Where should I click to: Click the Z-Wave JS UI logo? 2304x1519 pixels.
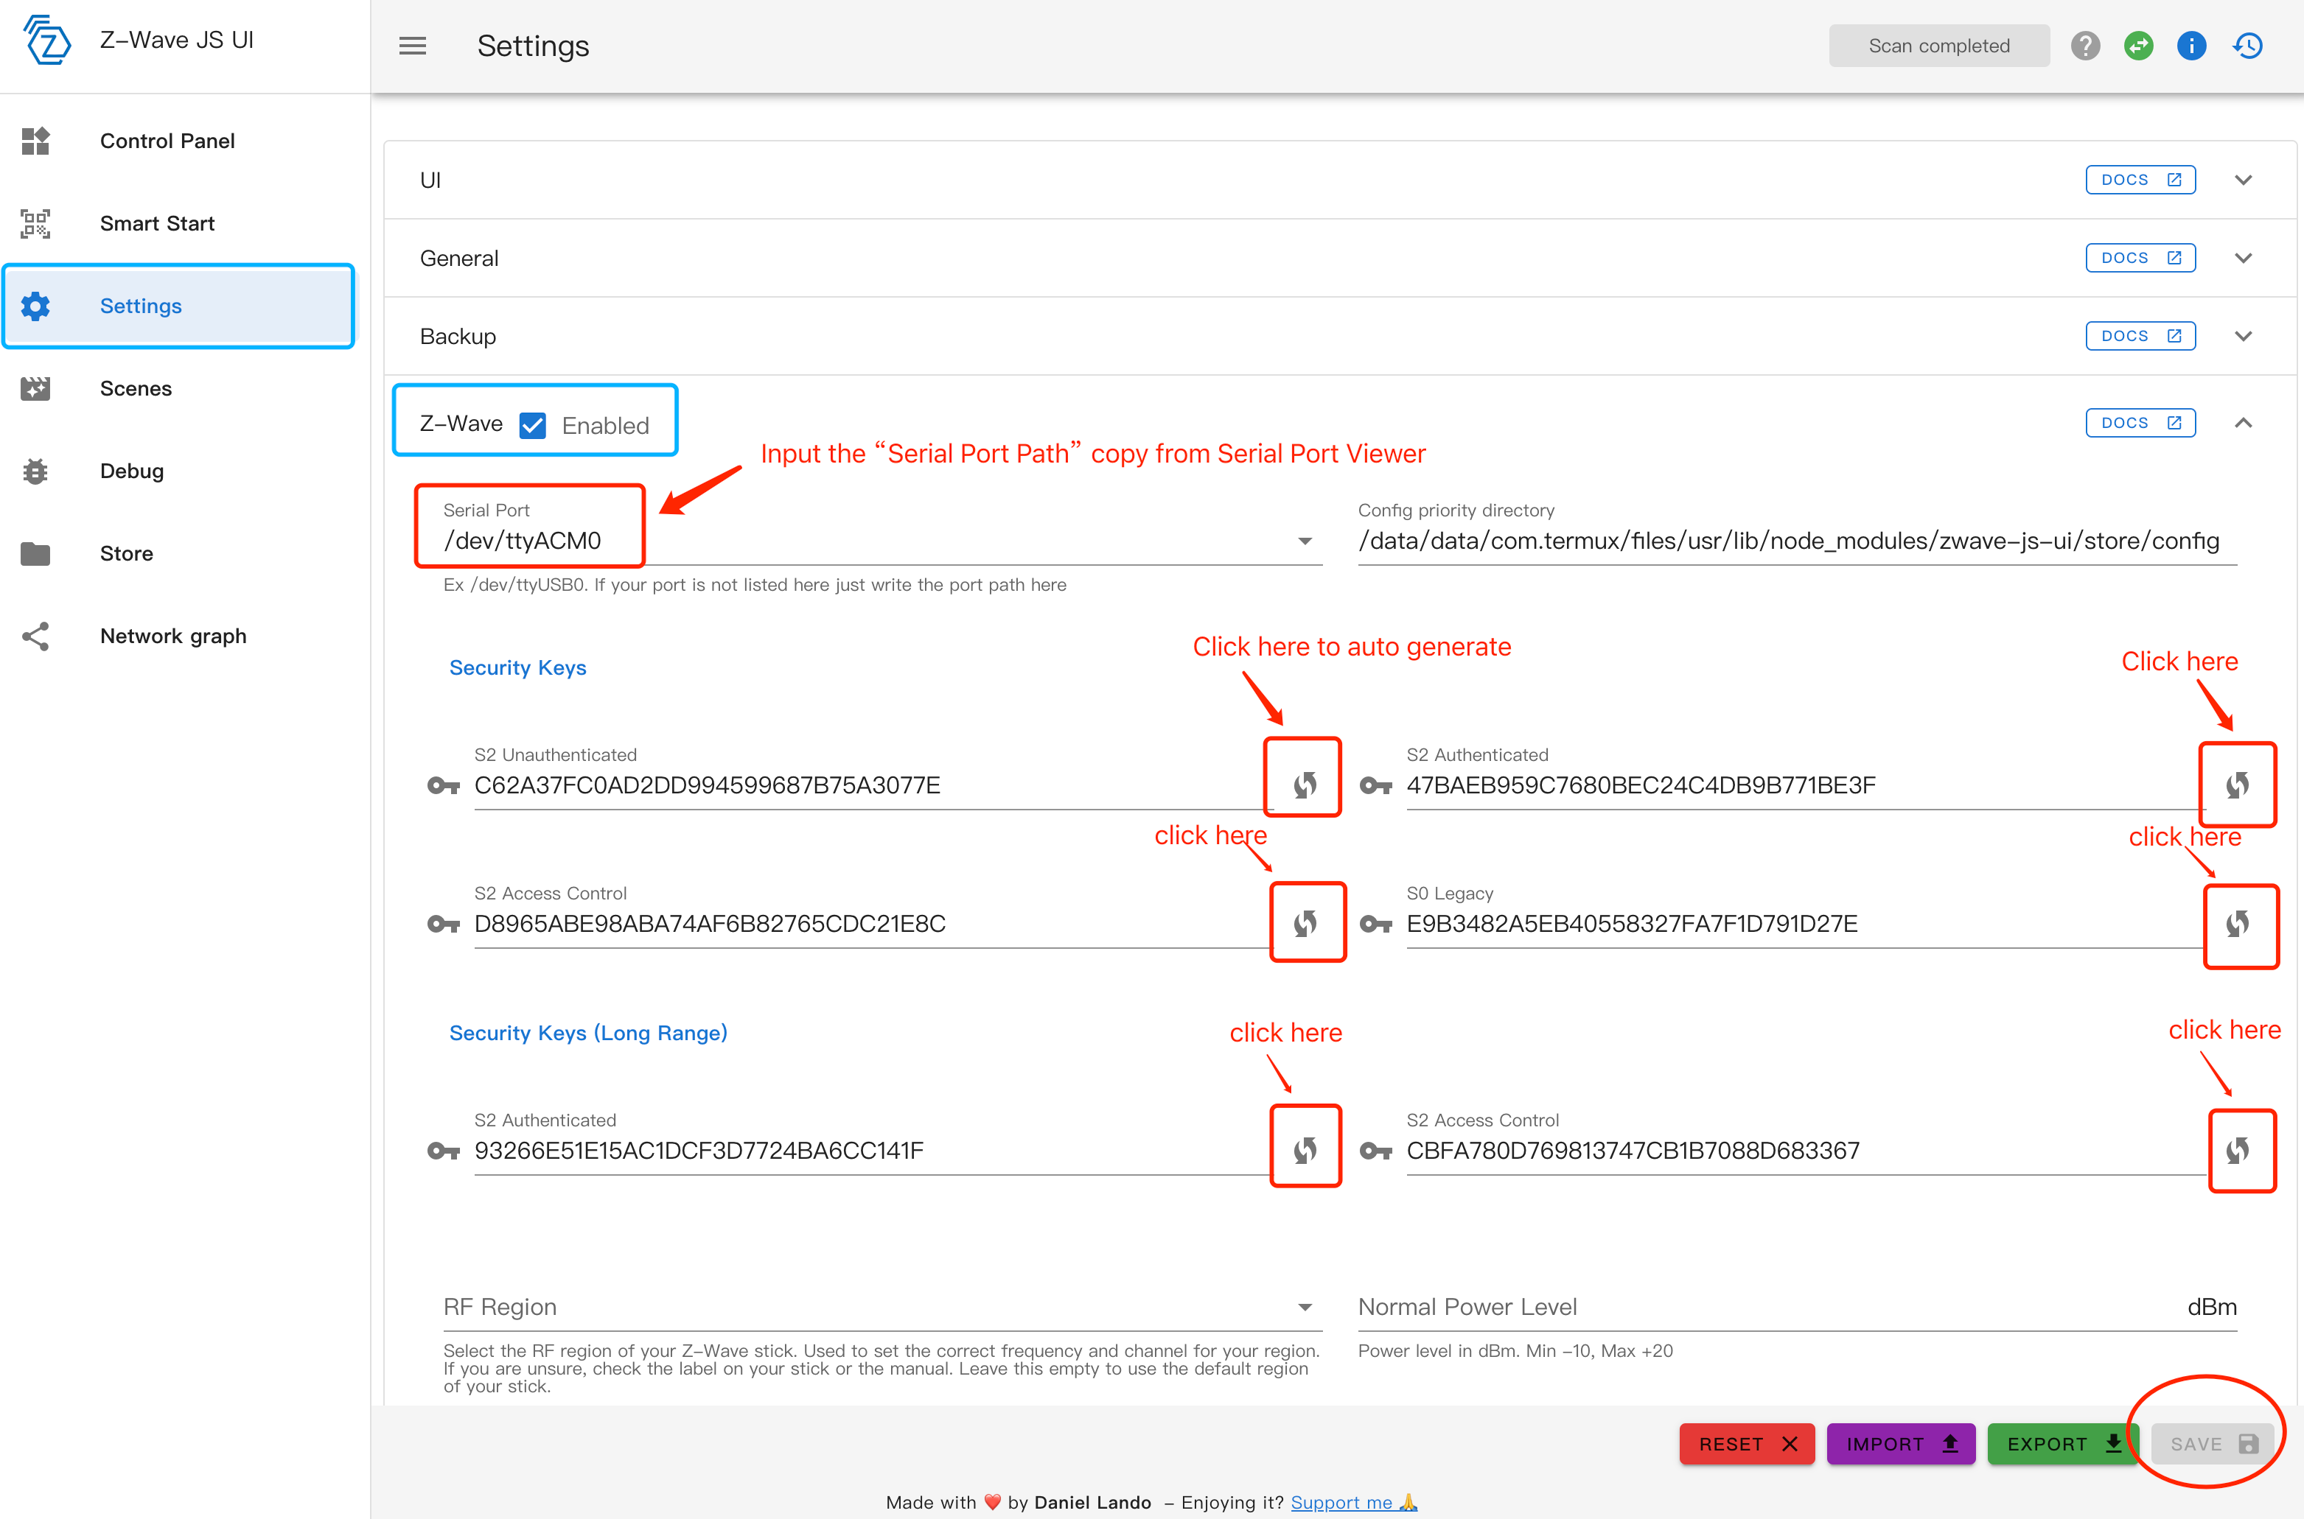47,41
